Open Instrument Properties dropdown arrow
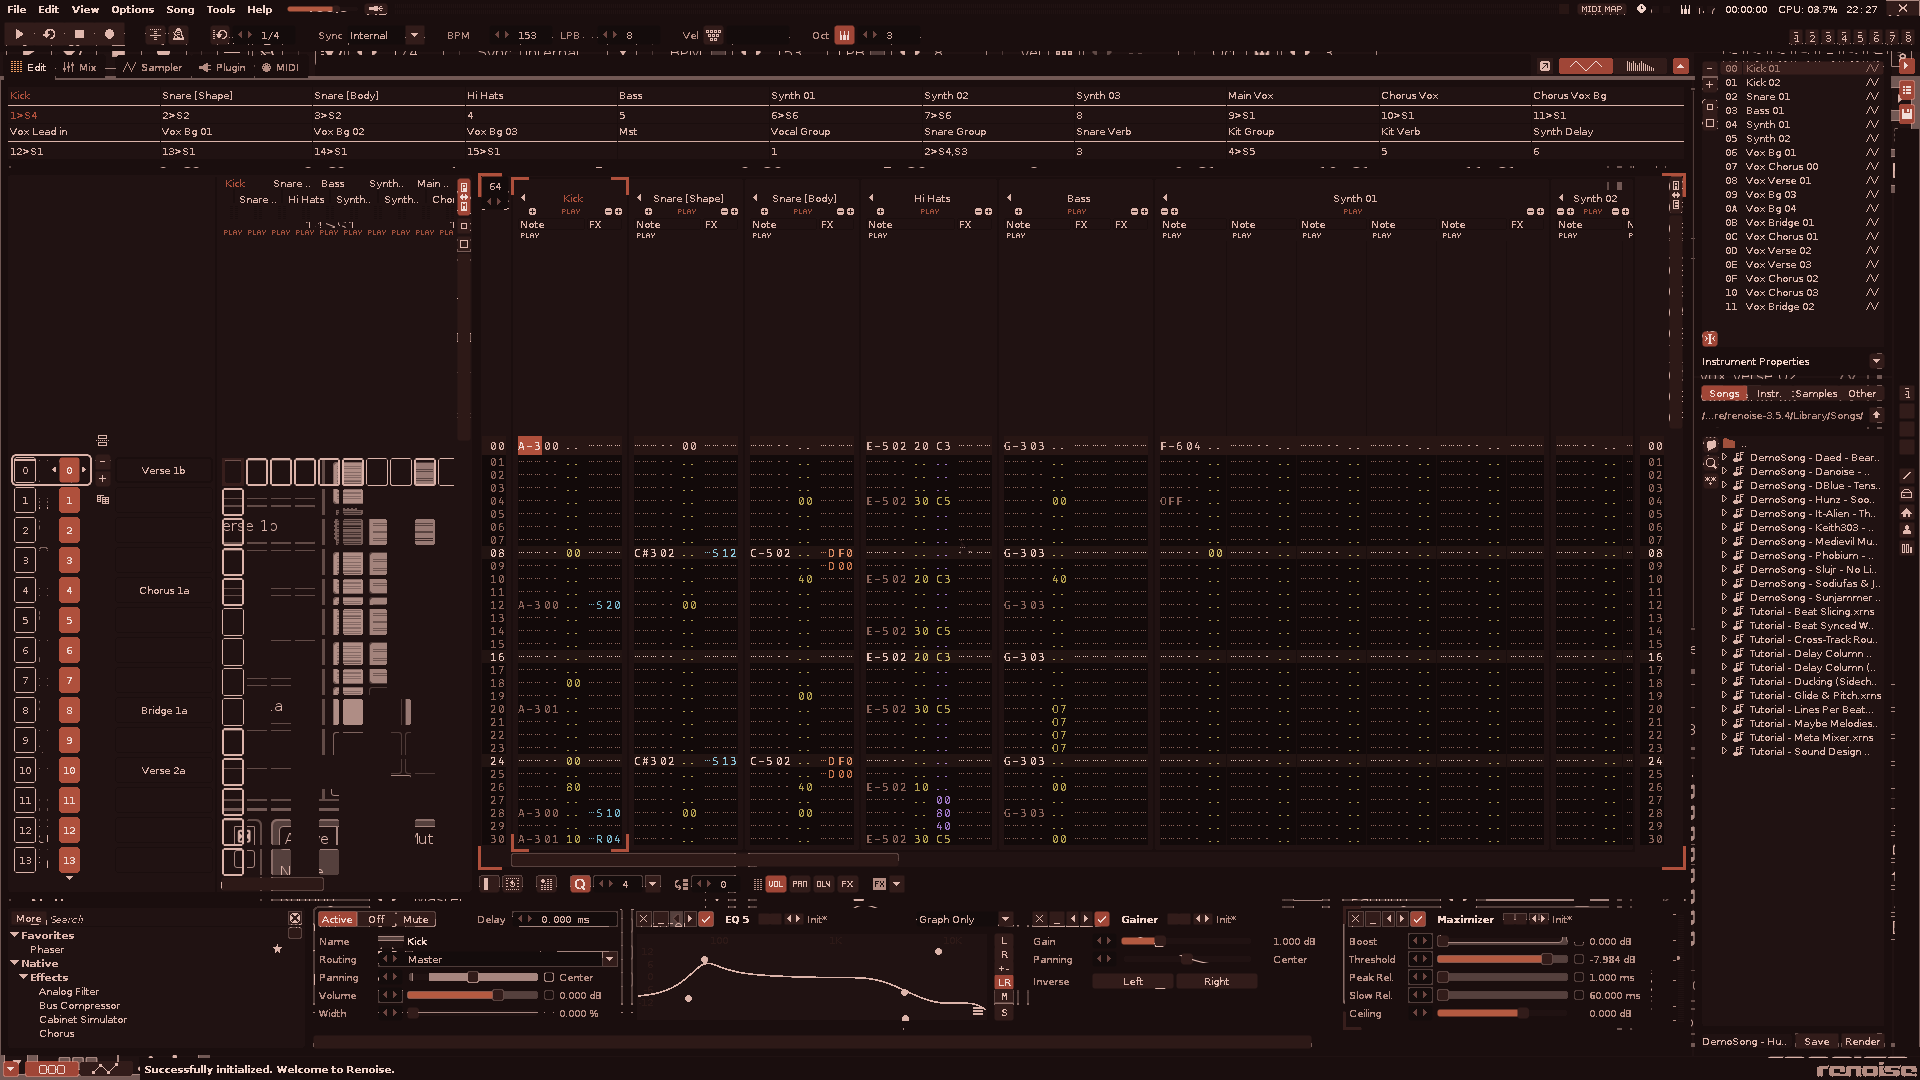The height and width of the screenshot is (1080, 1920). click(x=1876, y=361)
